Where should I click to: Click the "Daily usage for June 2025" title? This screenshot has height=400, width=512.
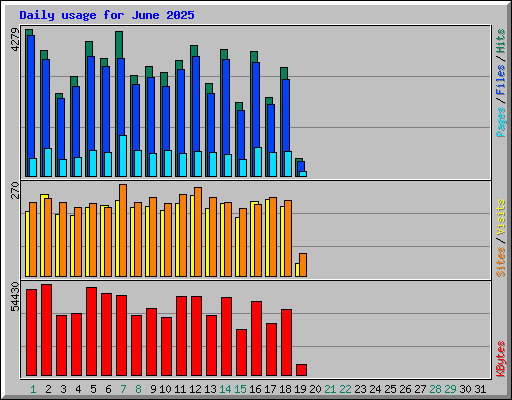click(x=107, y=15)
